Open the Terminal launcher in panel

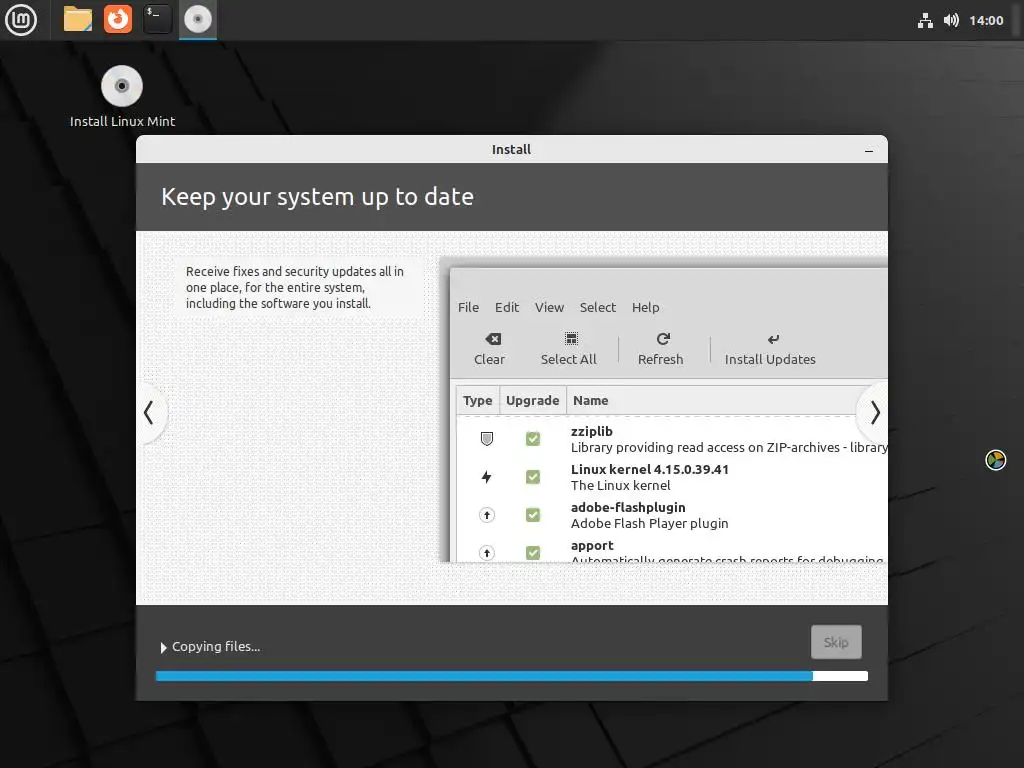[x=157, y=20]
